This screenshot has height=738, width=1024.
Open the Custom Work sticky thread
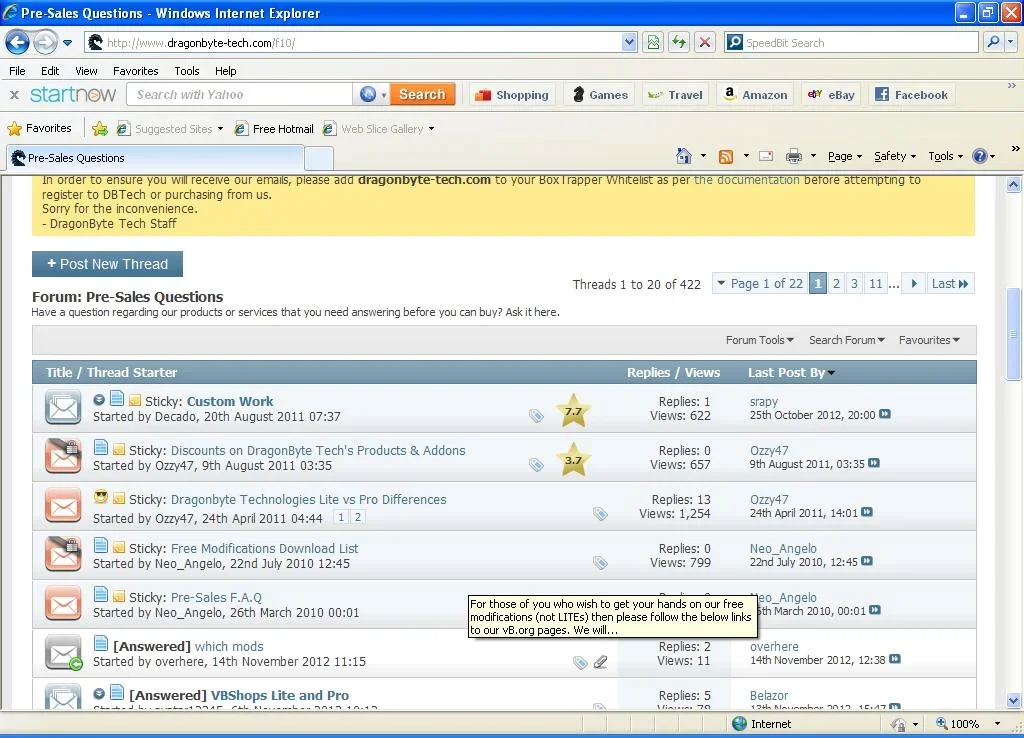click(230, 401)
